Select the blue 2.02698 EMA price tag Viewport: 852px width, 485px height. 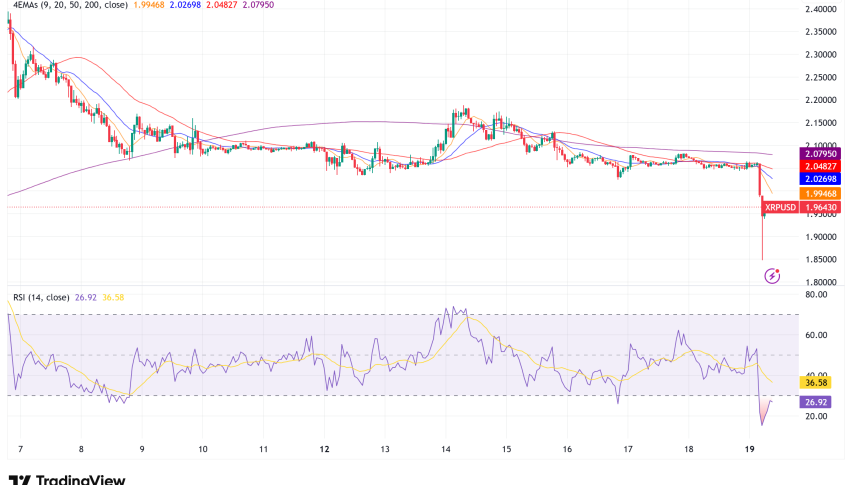click(x=823, y=179)
